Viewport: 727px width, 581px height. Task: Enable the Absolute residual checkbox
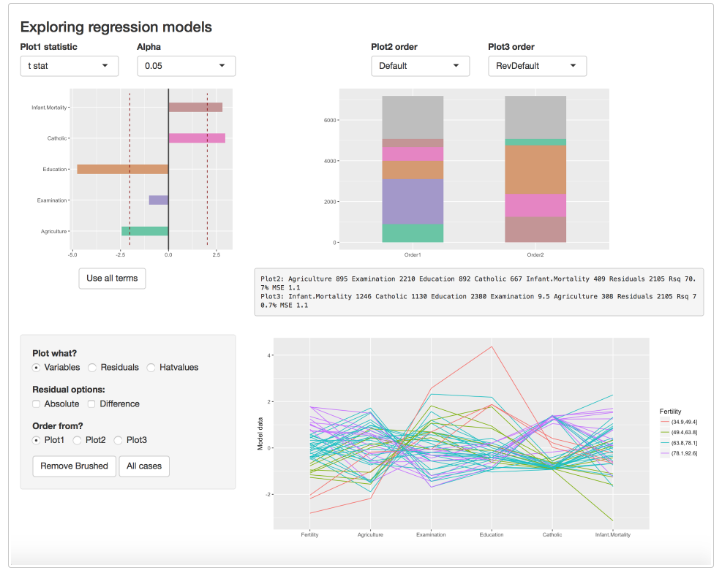(x=37, y=404)
